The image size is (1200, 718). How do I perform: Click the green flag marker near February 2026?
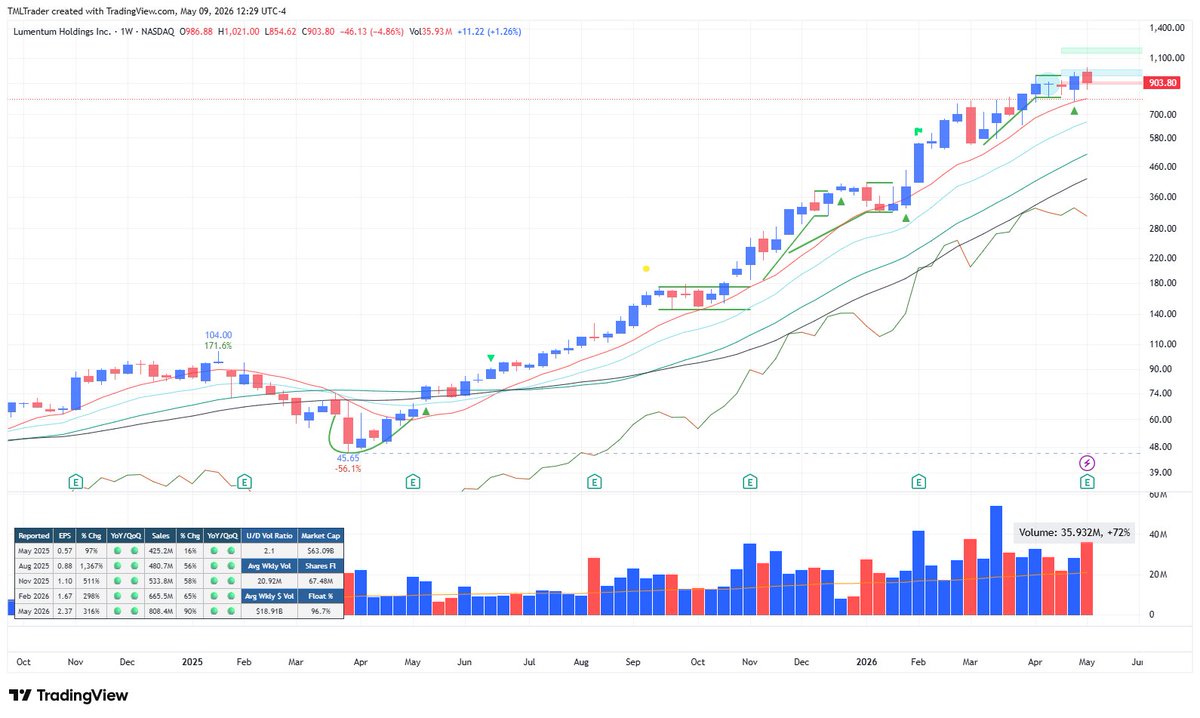(x=917, y=131)
